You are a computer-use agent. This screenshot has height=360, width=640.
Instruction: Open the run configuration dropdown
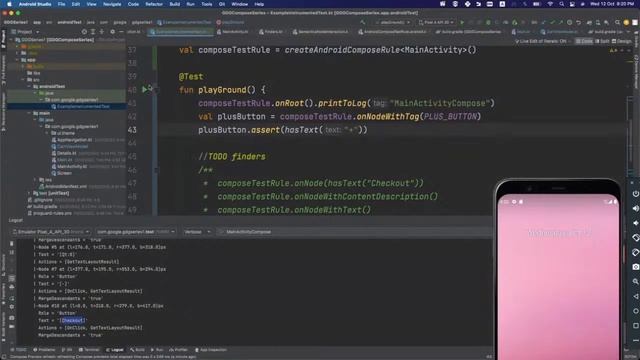click(393, 22)
